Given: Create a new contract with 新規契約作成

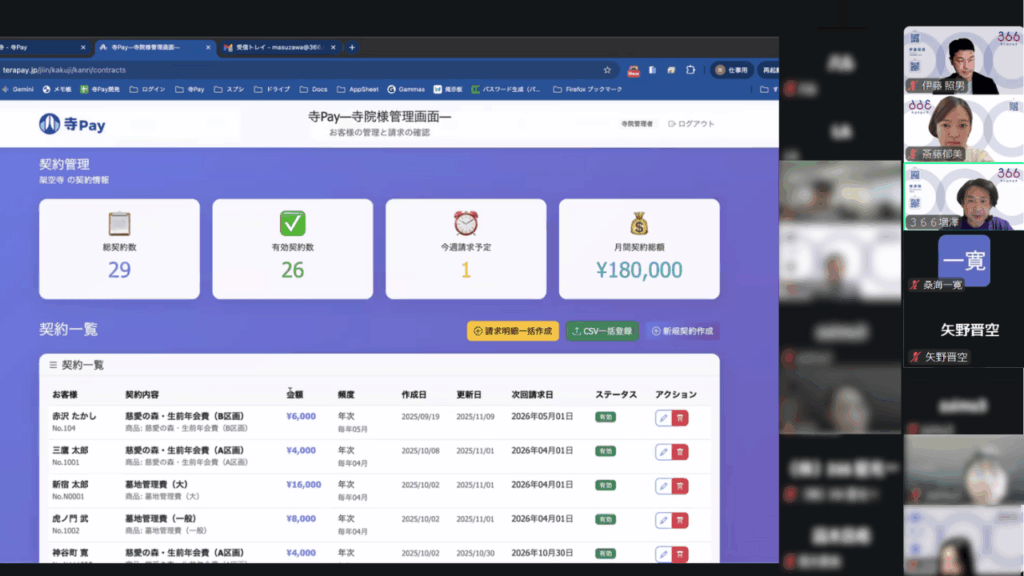Looking at the screenshot, I should point(684,331).
